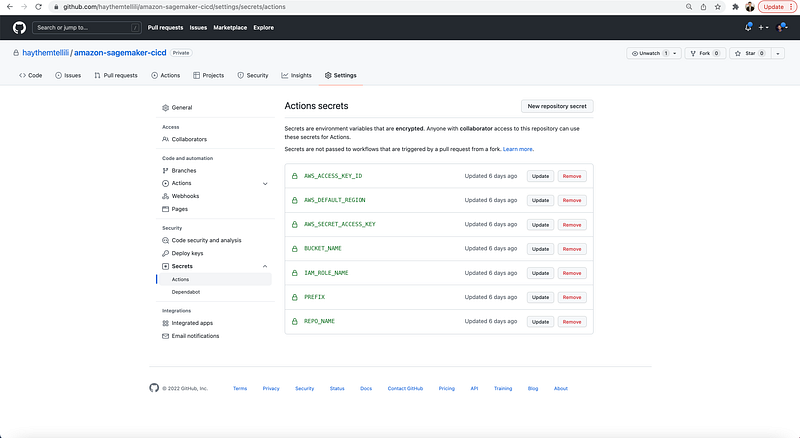
Task: Open Email notifications in sidebar
Action: pyautogui.click(x=190, y=336)
